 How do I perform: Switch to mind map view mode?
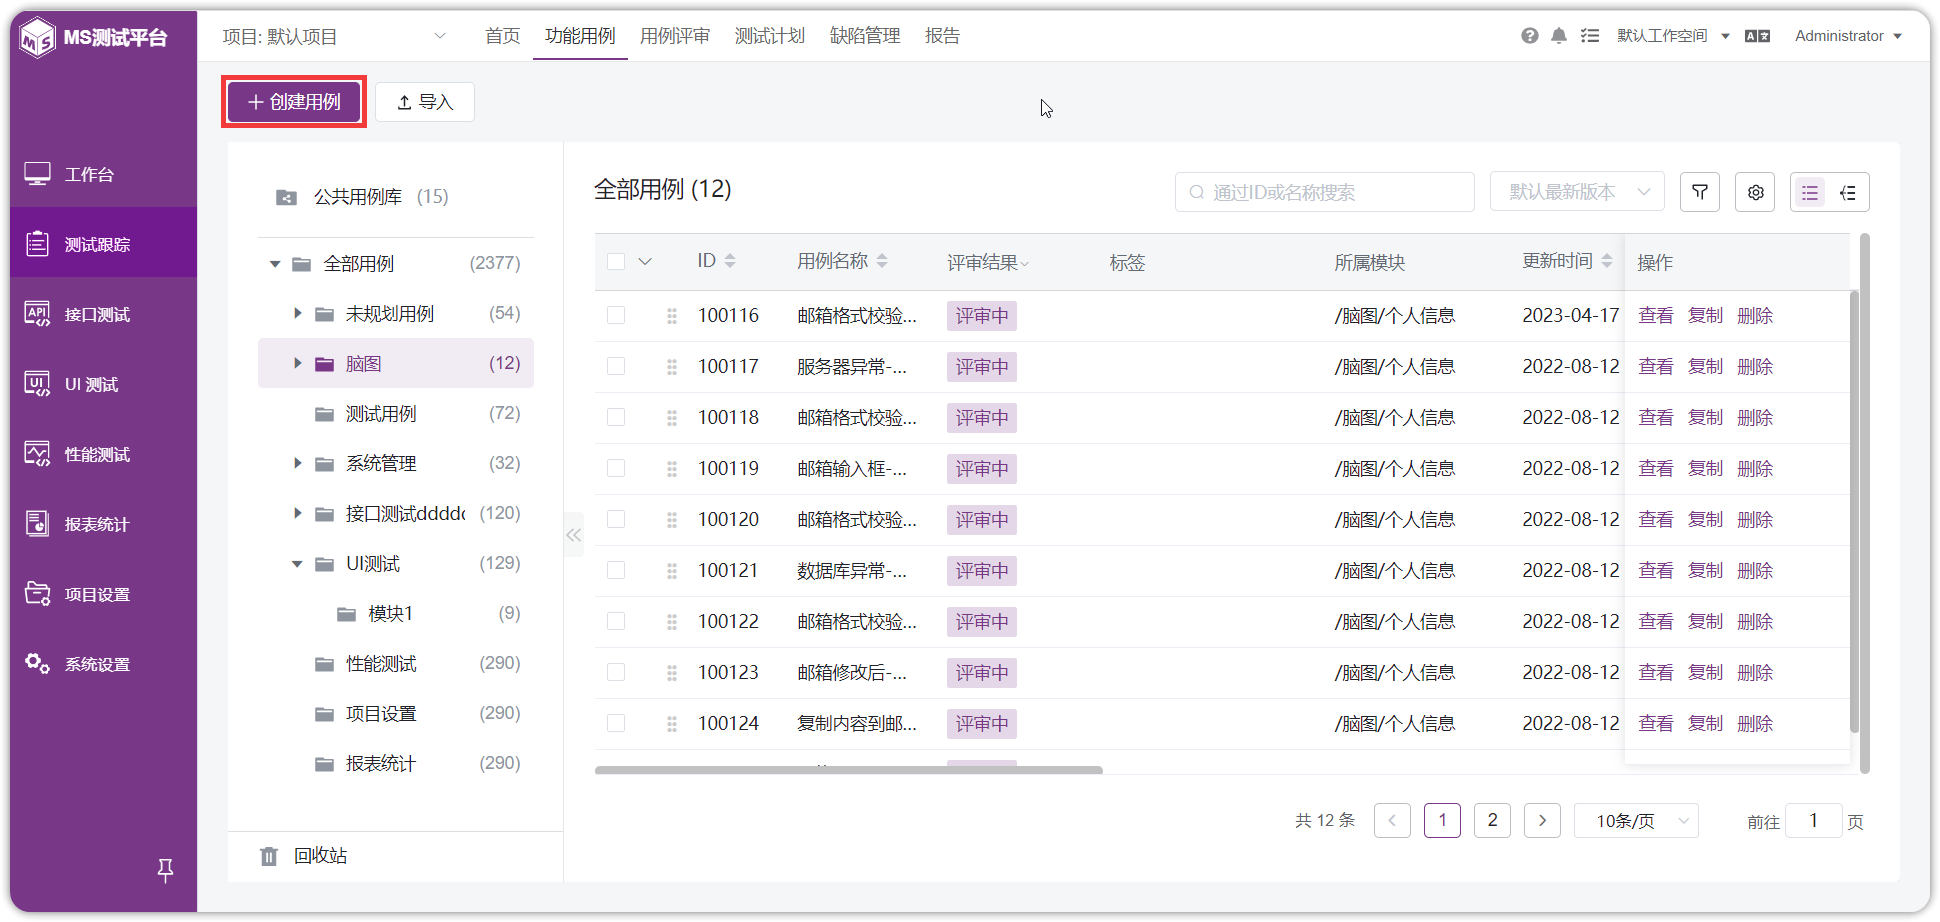tap(1848, 192)
